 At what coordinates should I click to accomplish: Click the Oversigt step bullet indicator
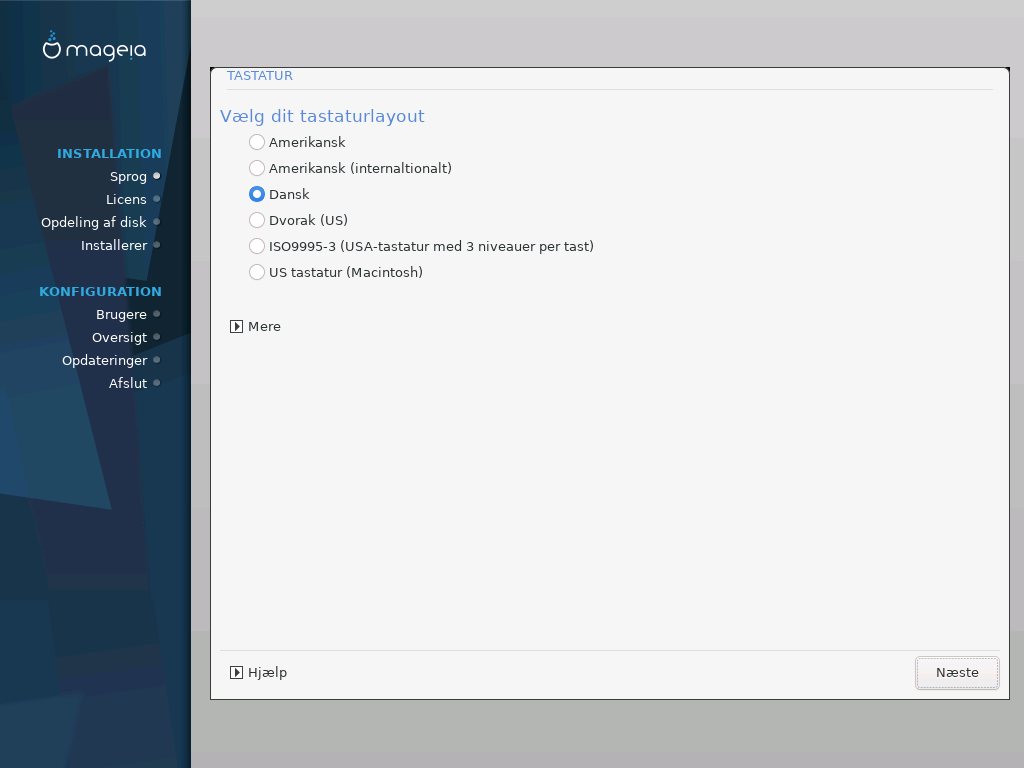[x=157, y=337]
